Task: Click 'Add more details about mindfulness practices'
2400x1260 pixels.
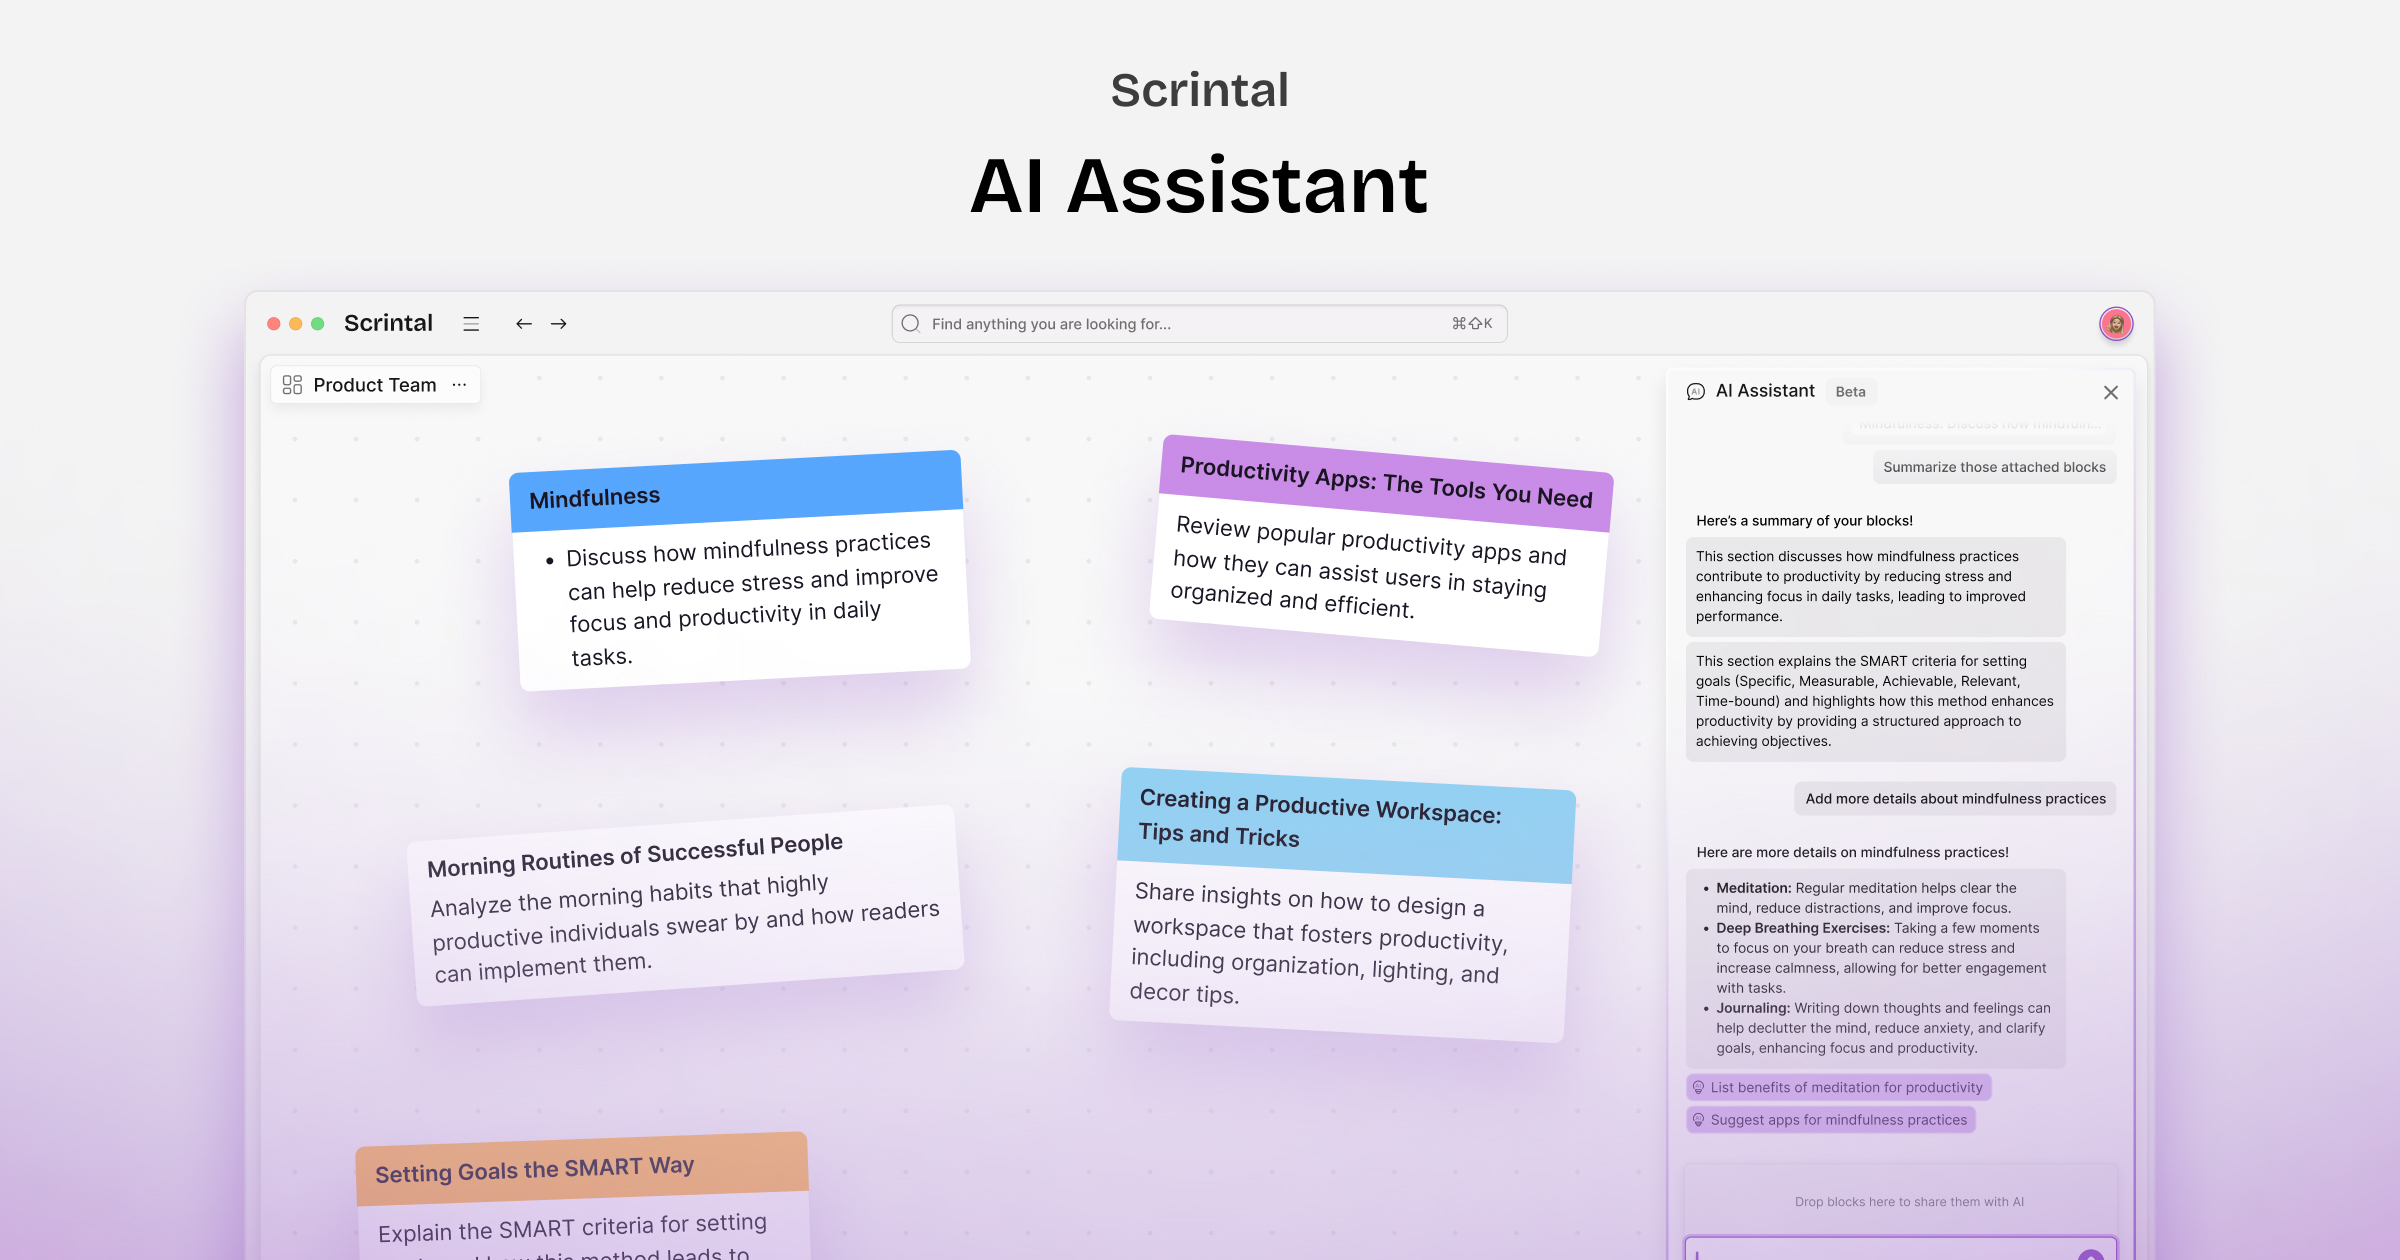Action: coord(1954,798)
